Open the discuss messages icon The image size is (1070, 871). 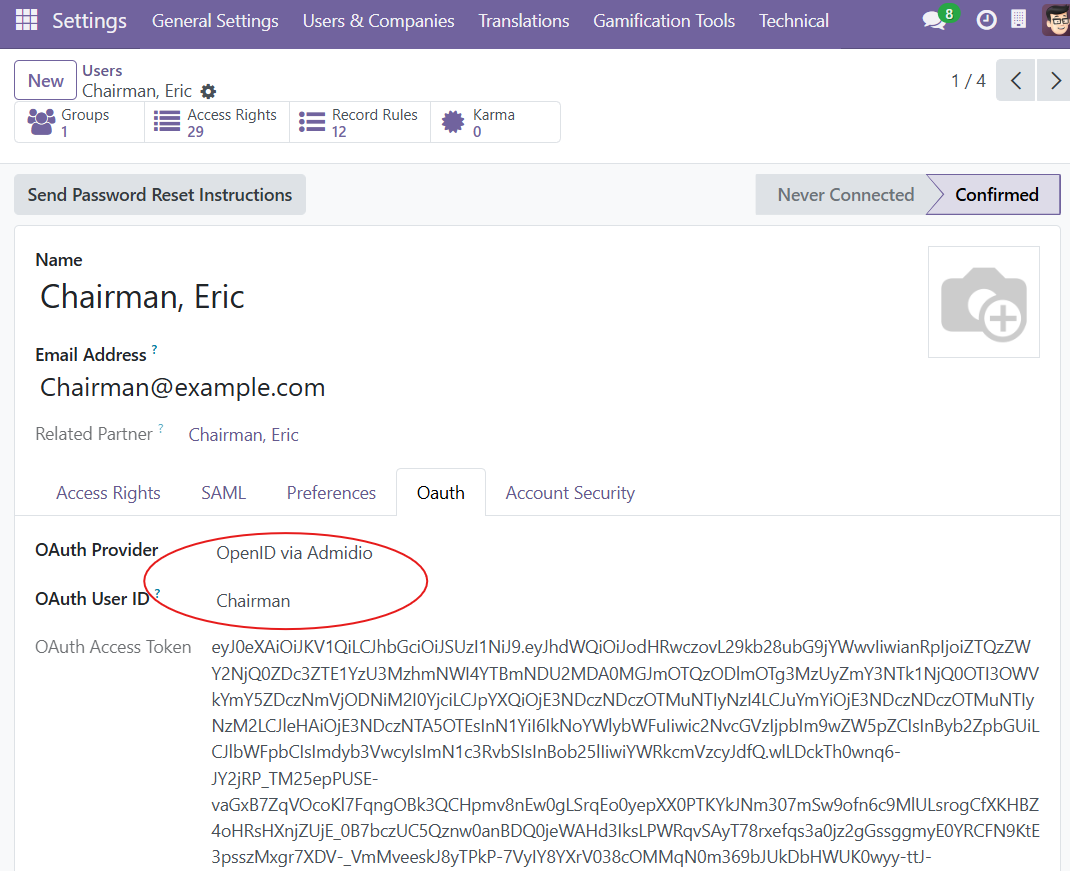pyautogui.click(x=934, y=21)
